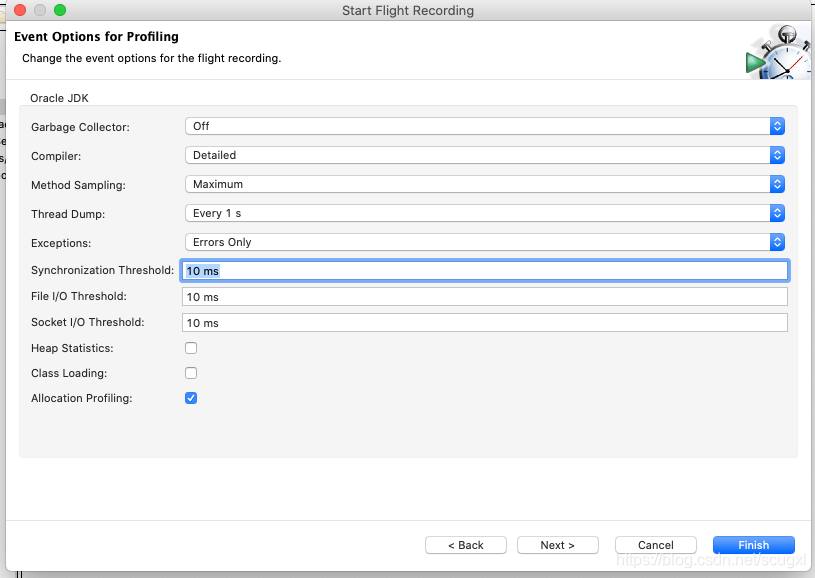Image resolution: width=815 pixels, height=578 pixels.
Task: Click the File I/O Threshold label
Action: tap(78, 296)
